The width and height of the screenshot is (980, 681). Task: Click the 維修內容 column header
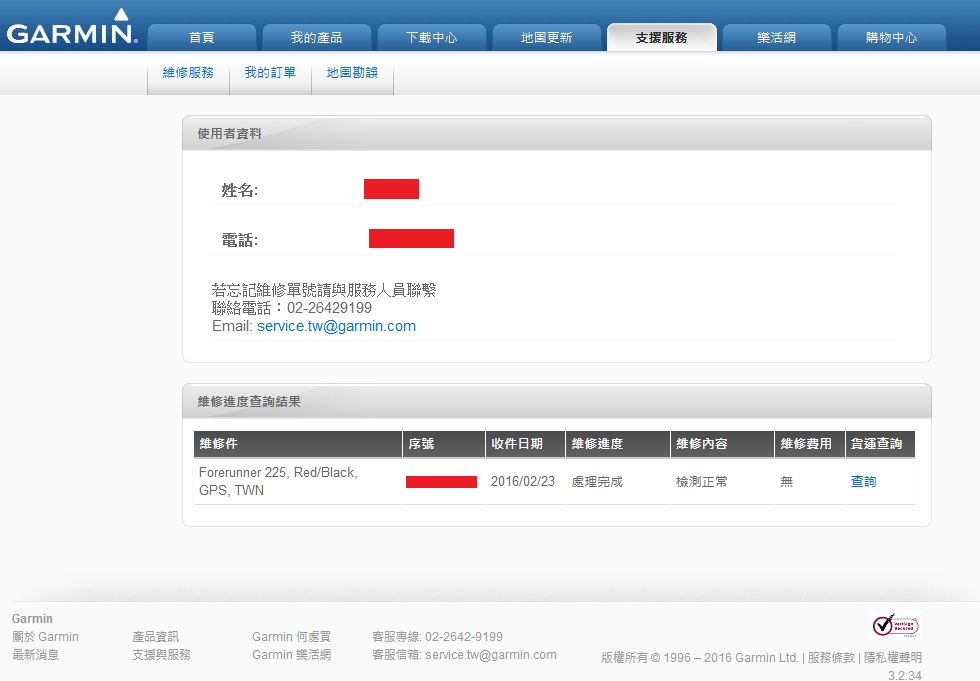[x=722, y=444]
